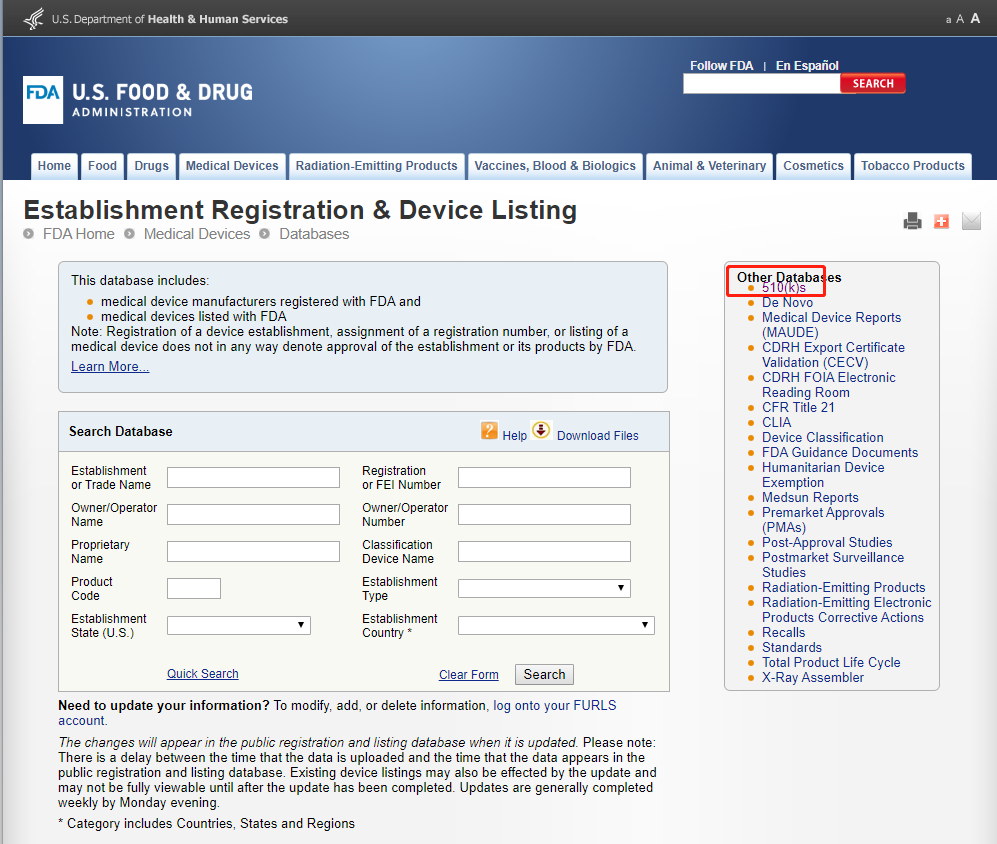Screen dimensions: 997x844
Task: Click the red plus share icon
Action: click(941, 221)
